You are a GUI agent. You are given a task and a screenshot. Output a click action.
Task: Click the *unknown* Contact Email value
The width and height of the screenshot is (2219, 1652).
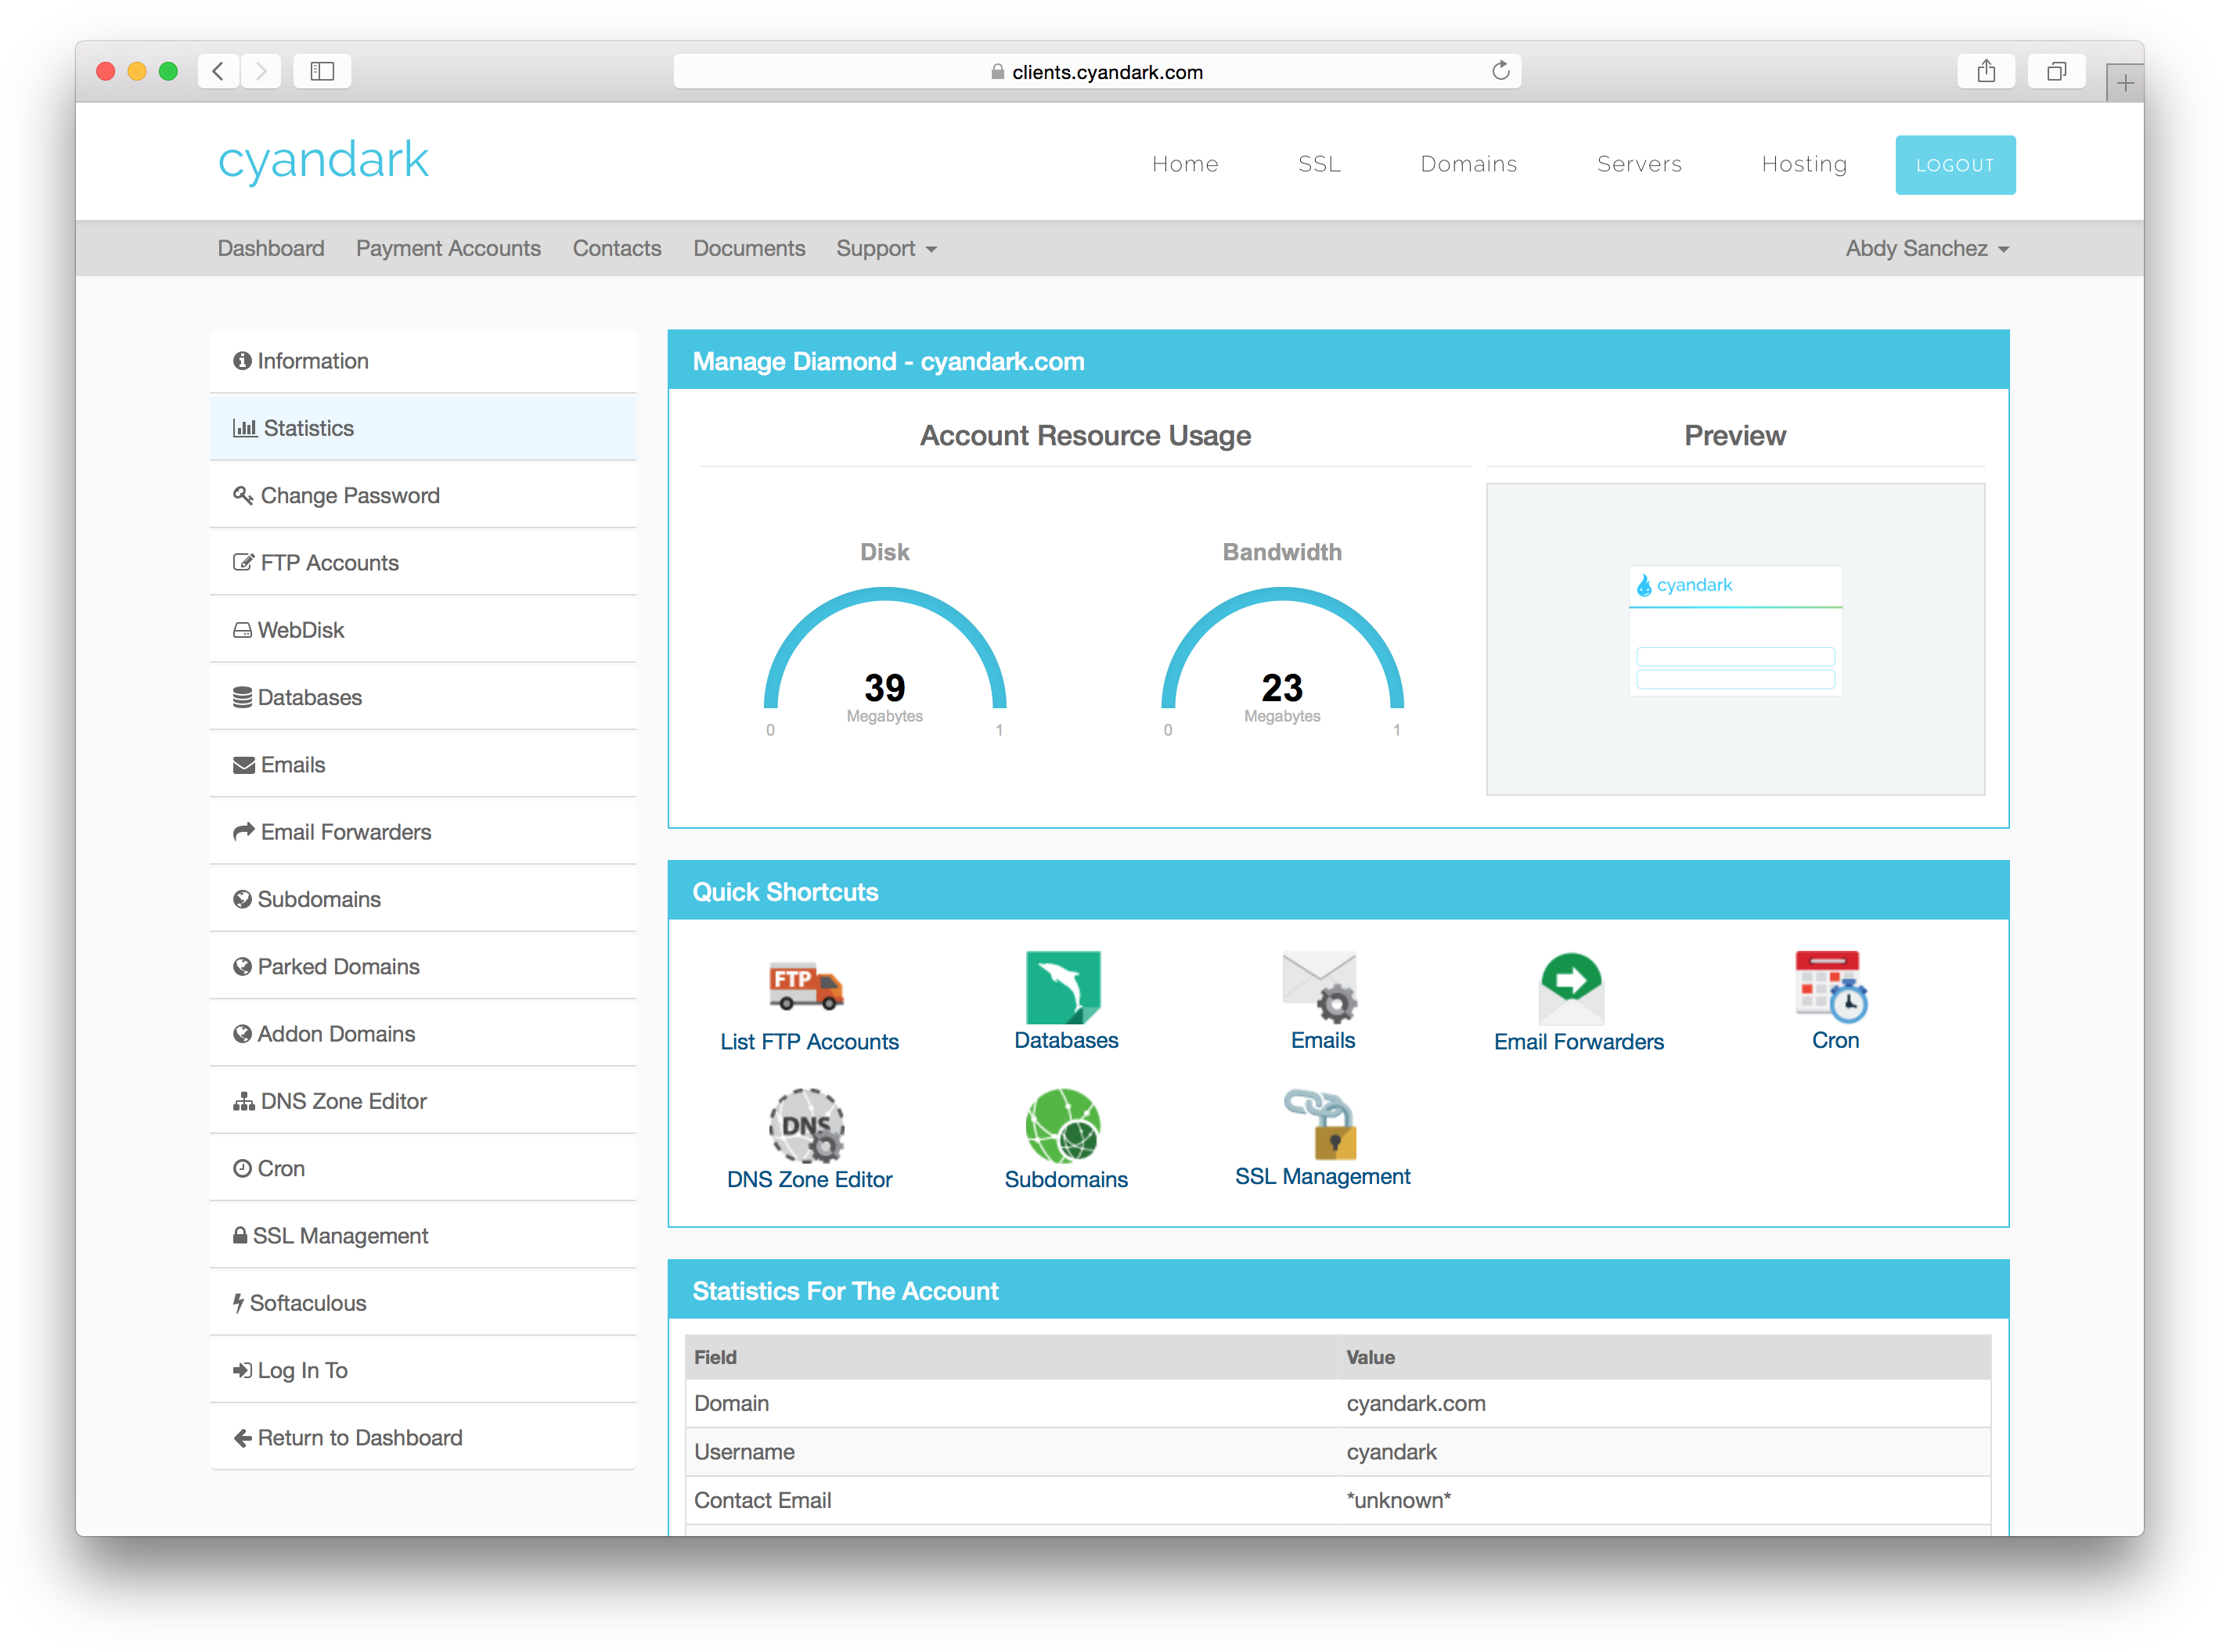click(x=1397, y=1500)
